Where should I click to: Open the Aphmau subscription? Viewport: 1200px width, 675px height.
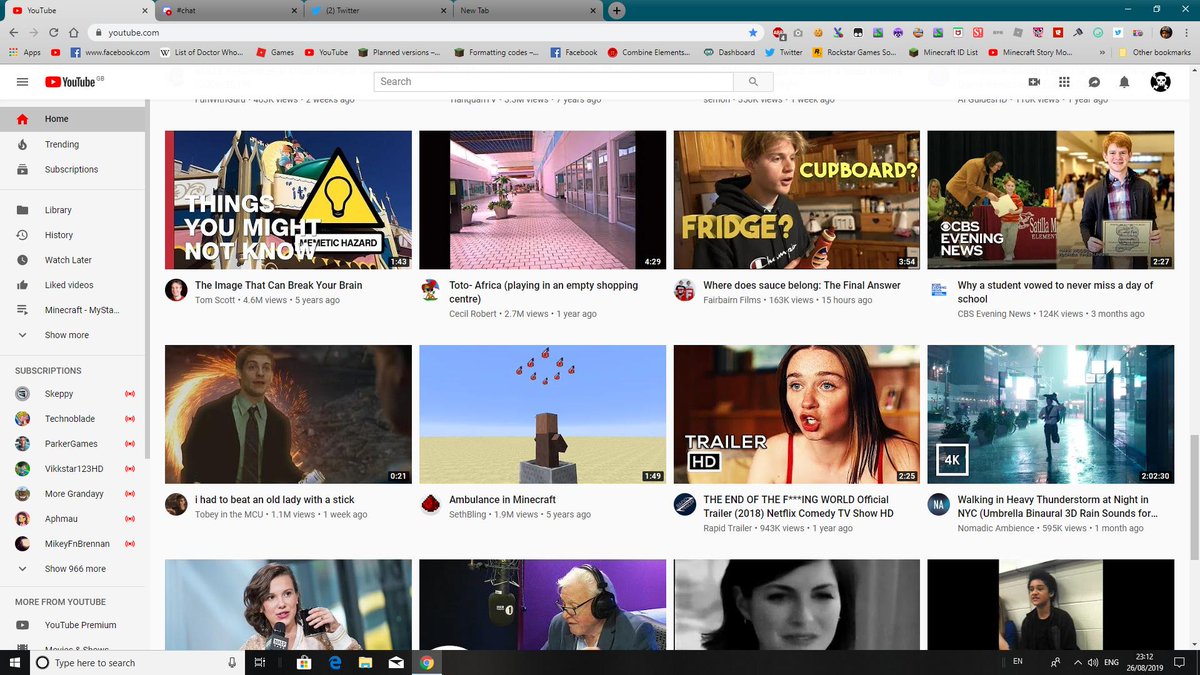pyautogui.click(x=73, y=519)
